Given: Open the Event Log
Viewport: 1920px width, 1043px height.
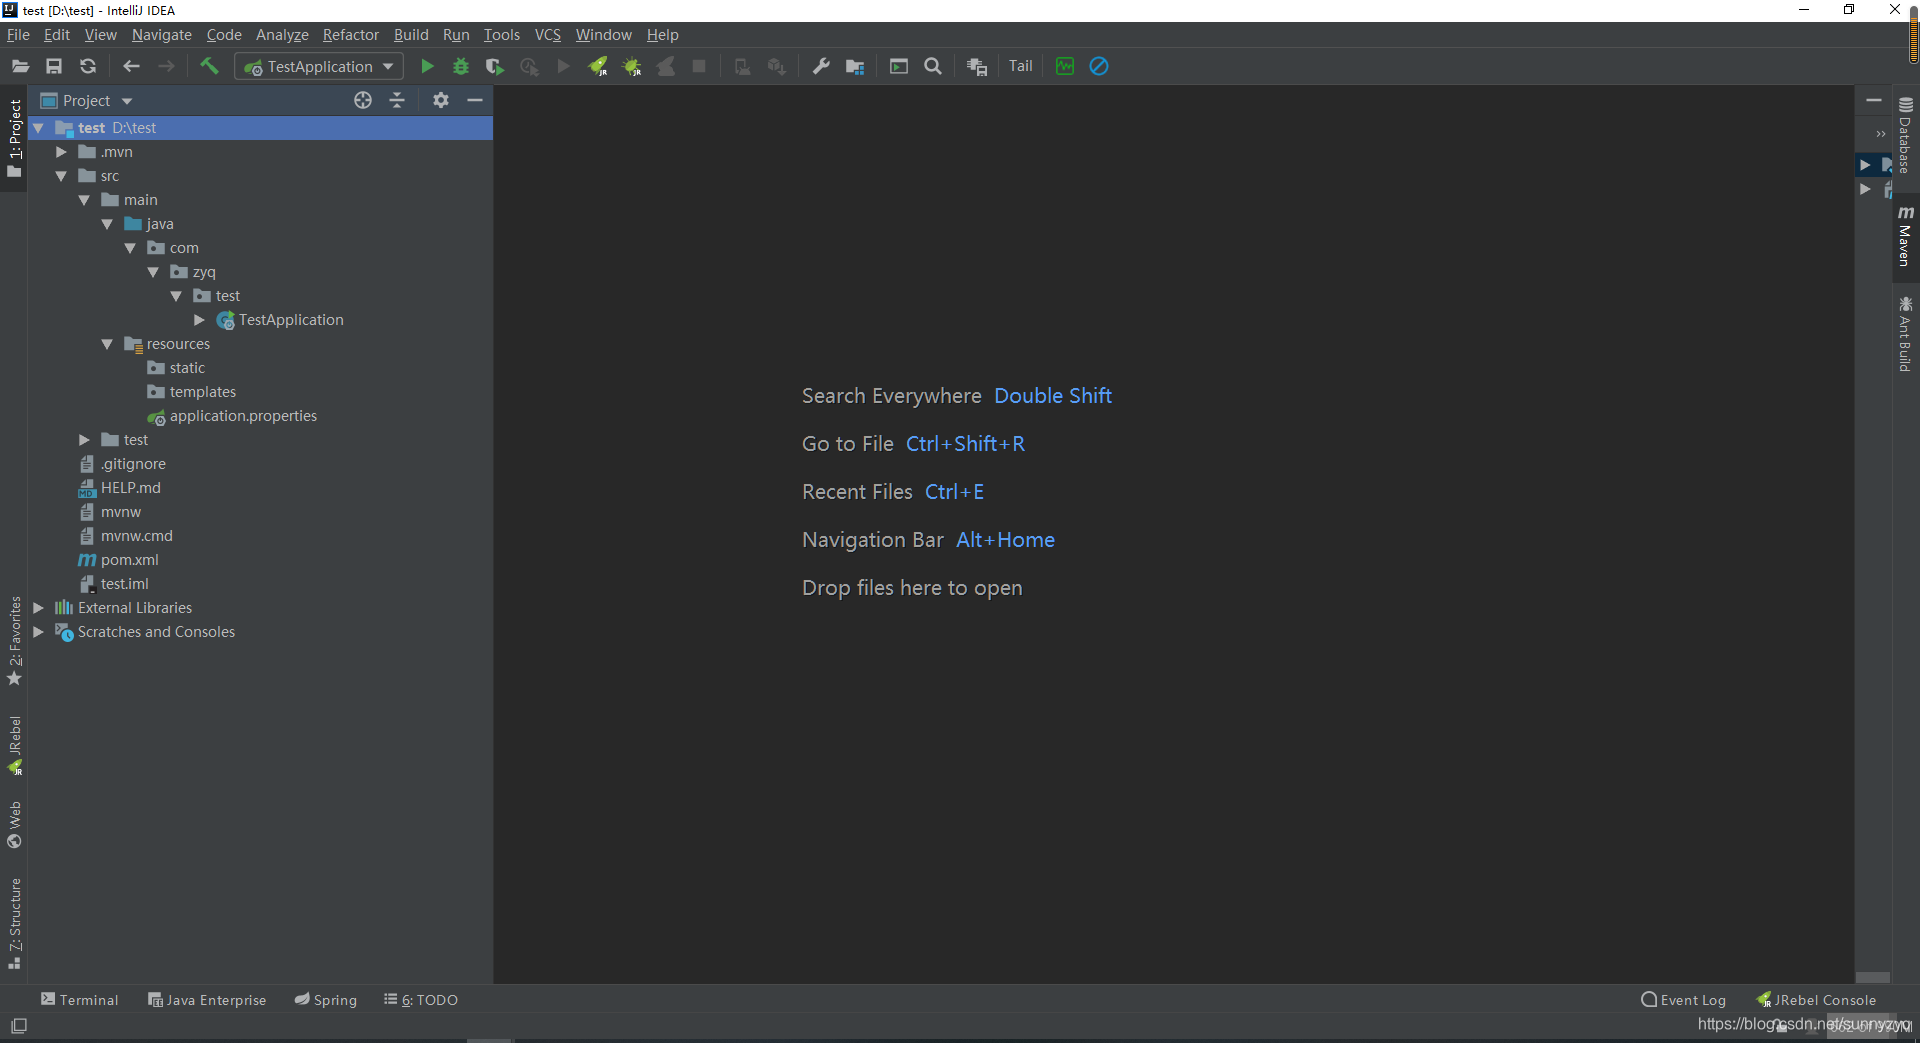Looking at the screenshot, I should [1684, 1000].
